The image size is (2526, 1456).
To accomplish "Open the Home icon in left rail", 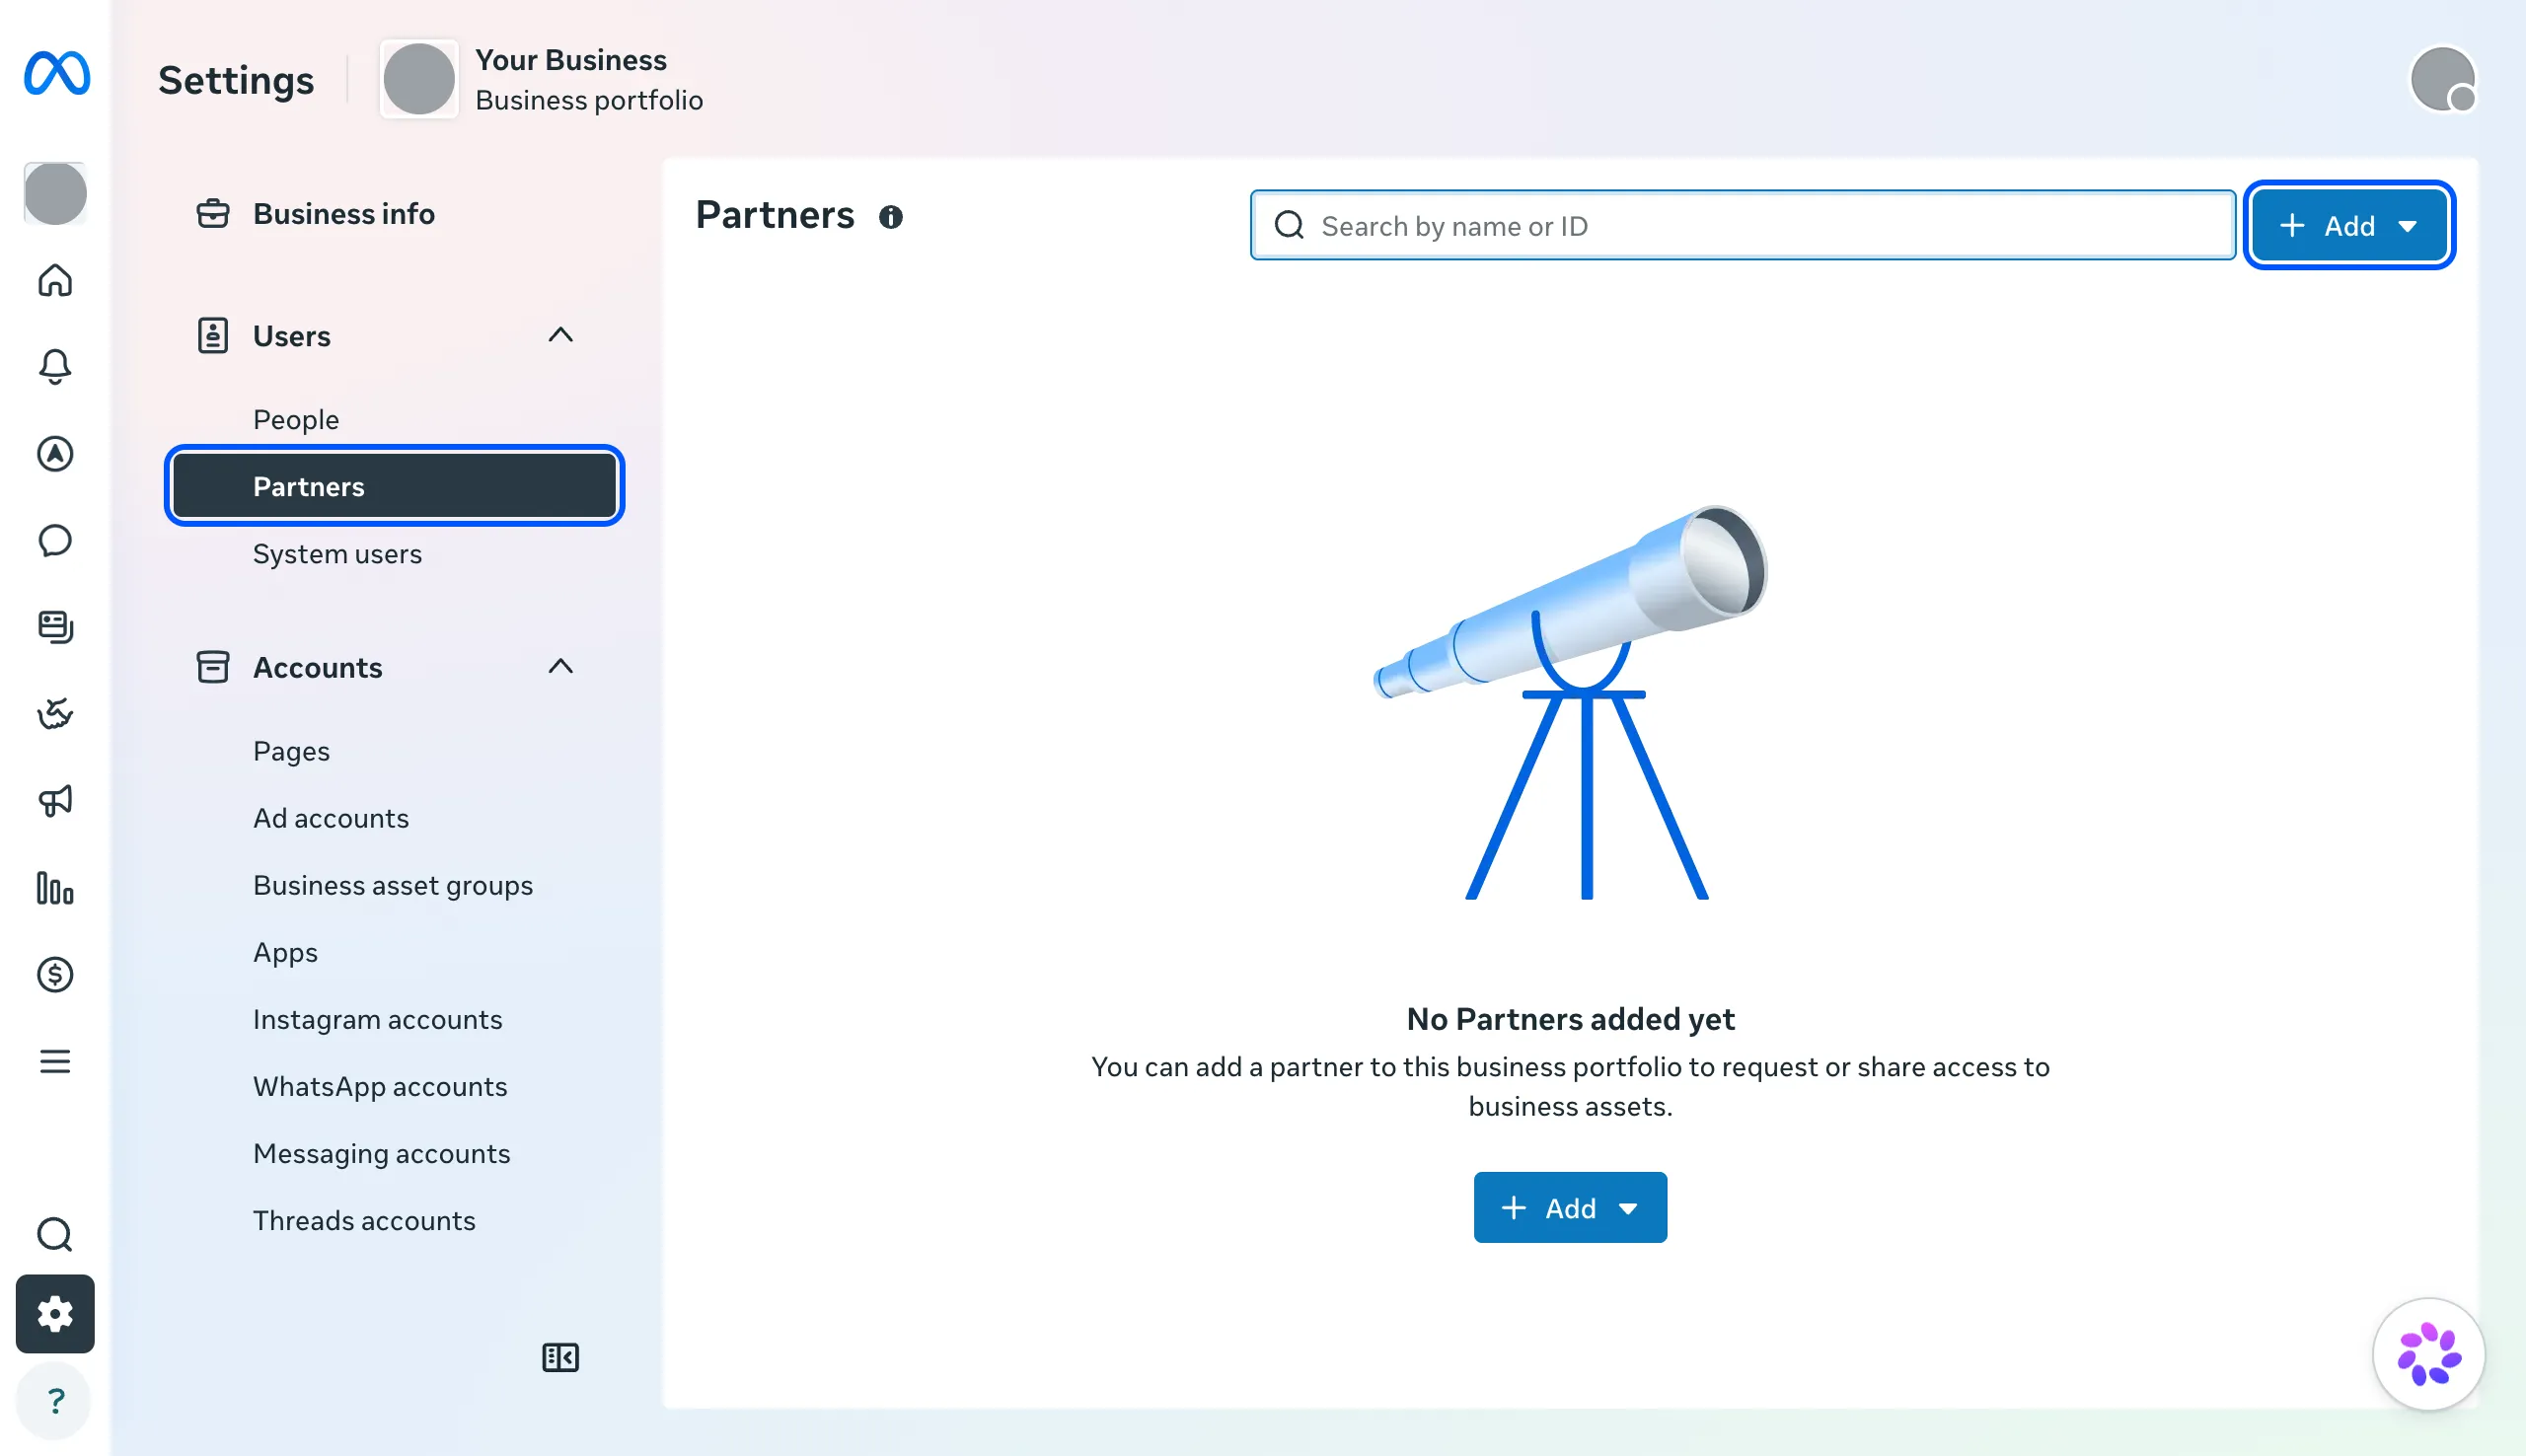I will coord(55,281).
